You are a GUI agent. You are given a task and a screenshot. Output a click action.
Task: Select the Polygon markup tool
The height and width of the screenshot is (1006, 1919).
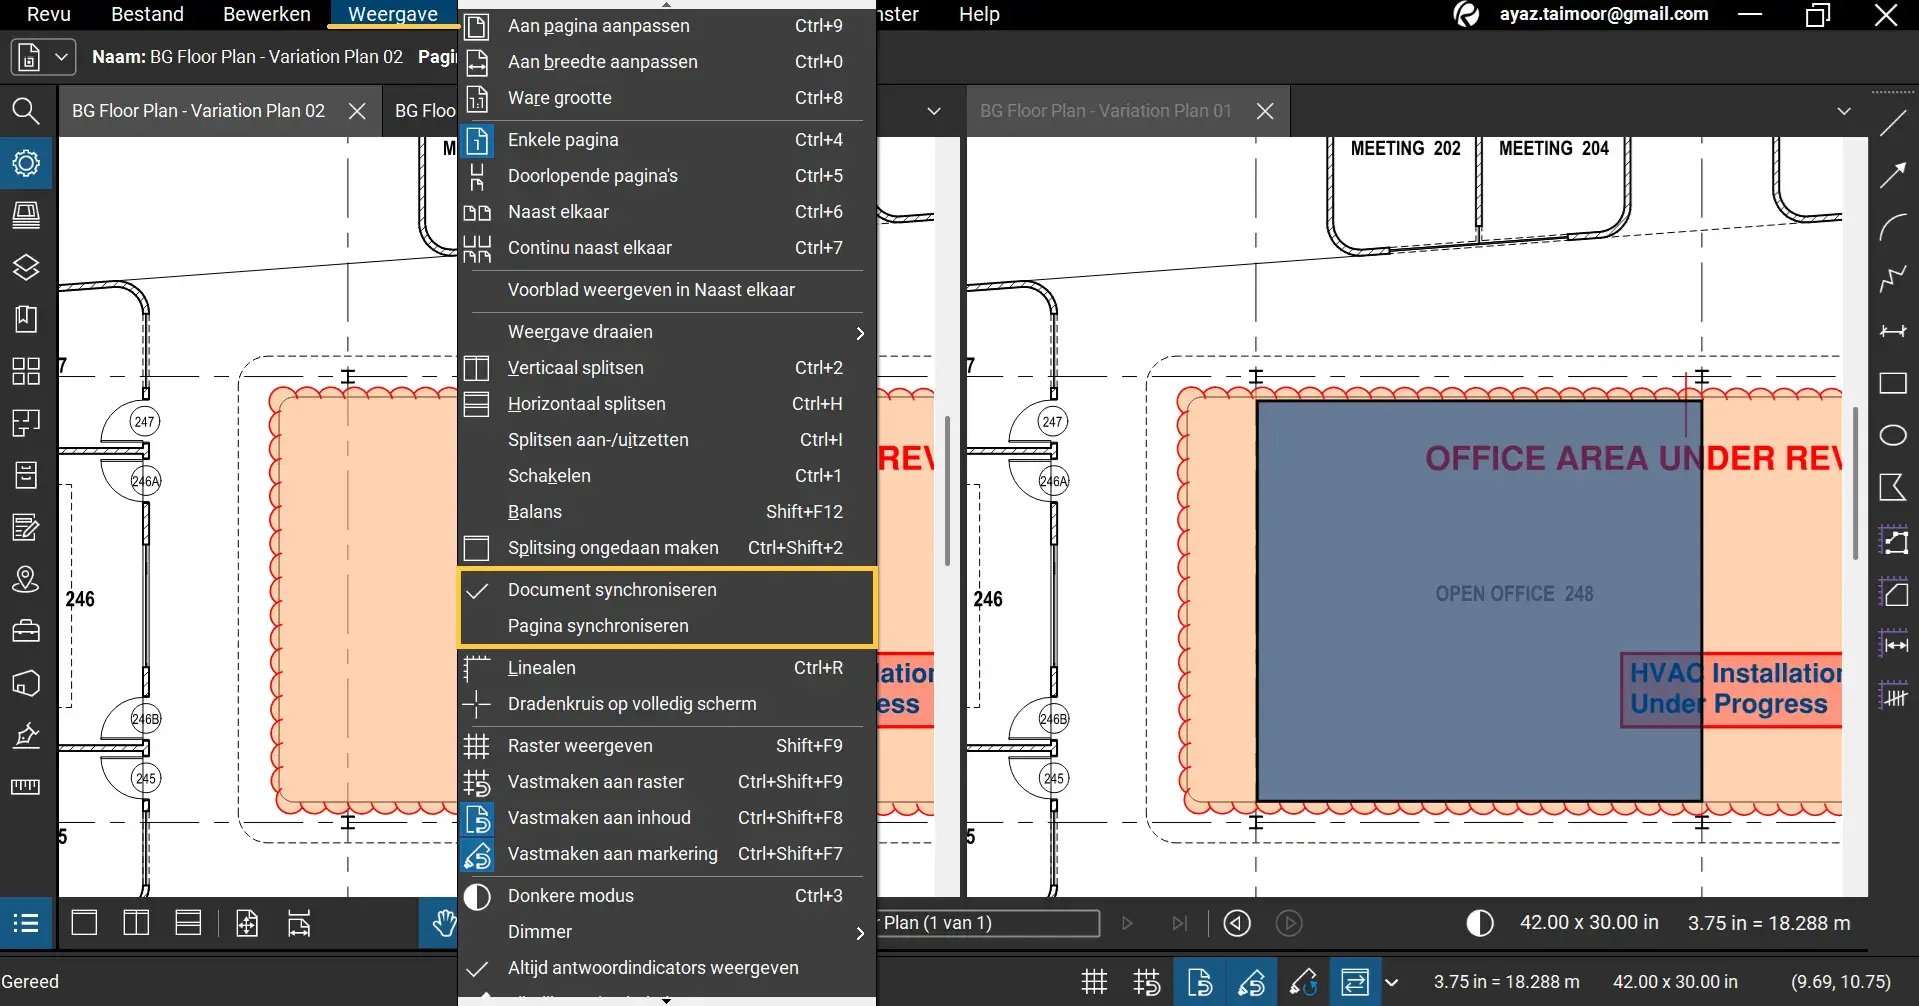pos(1893,488)
